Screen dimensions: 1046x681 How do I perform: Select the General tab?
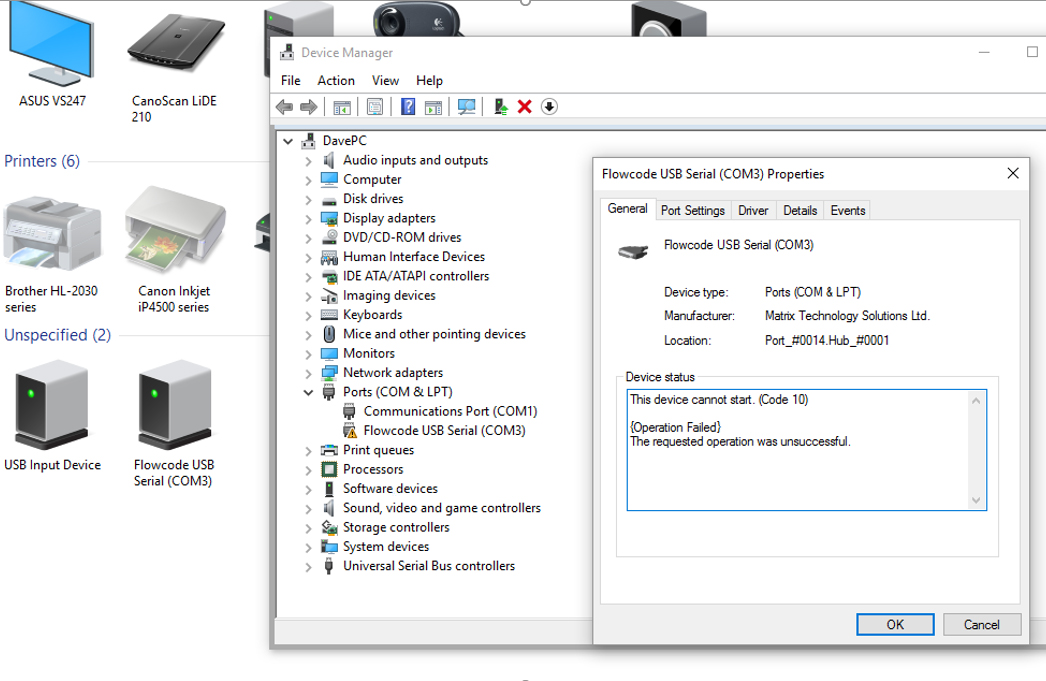(628, 209)
